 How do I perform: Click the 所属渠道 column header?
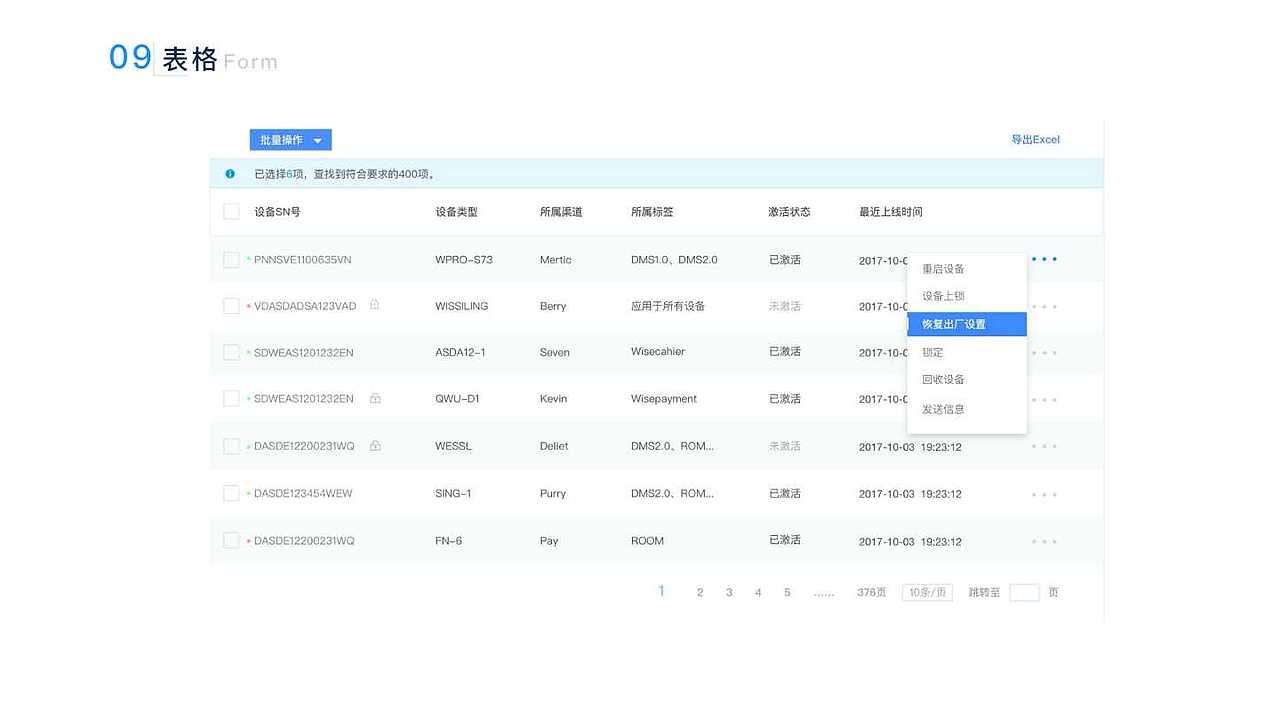[x=561, y=212]
